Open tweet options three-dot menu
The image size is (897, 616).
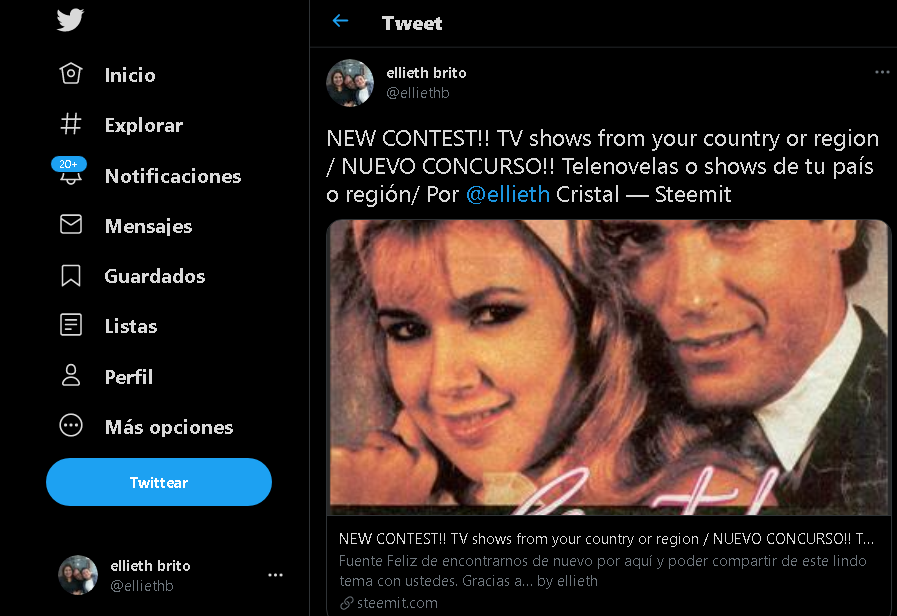882,72
